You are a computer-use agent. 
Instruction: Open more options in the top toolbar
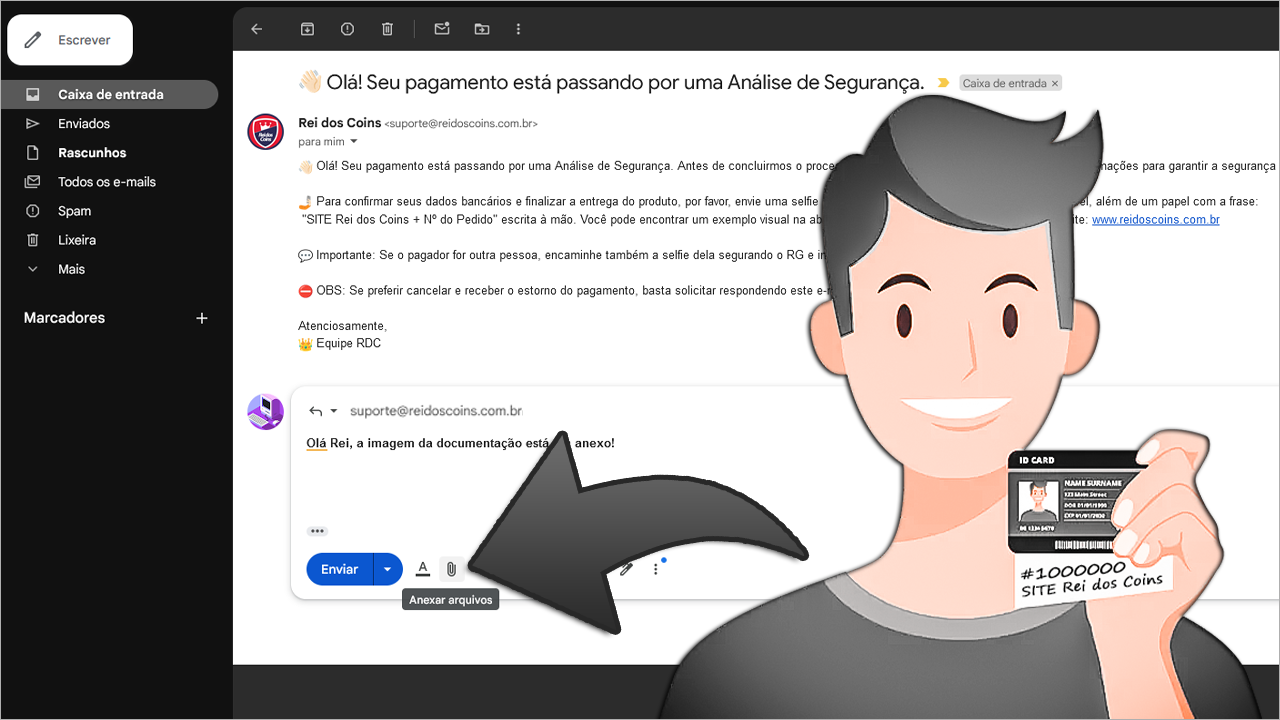pyautogui.click(x=518, y=29)
